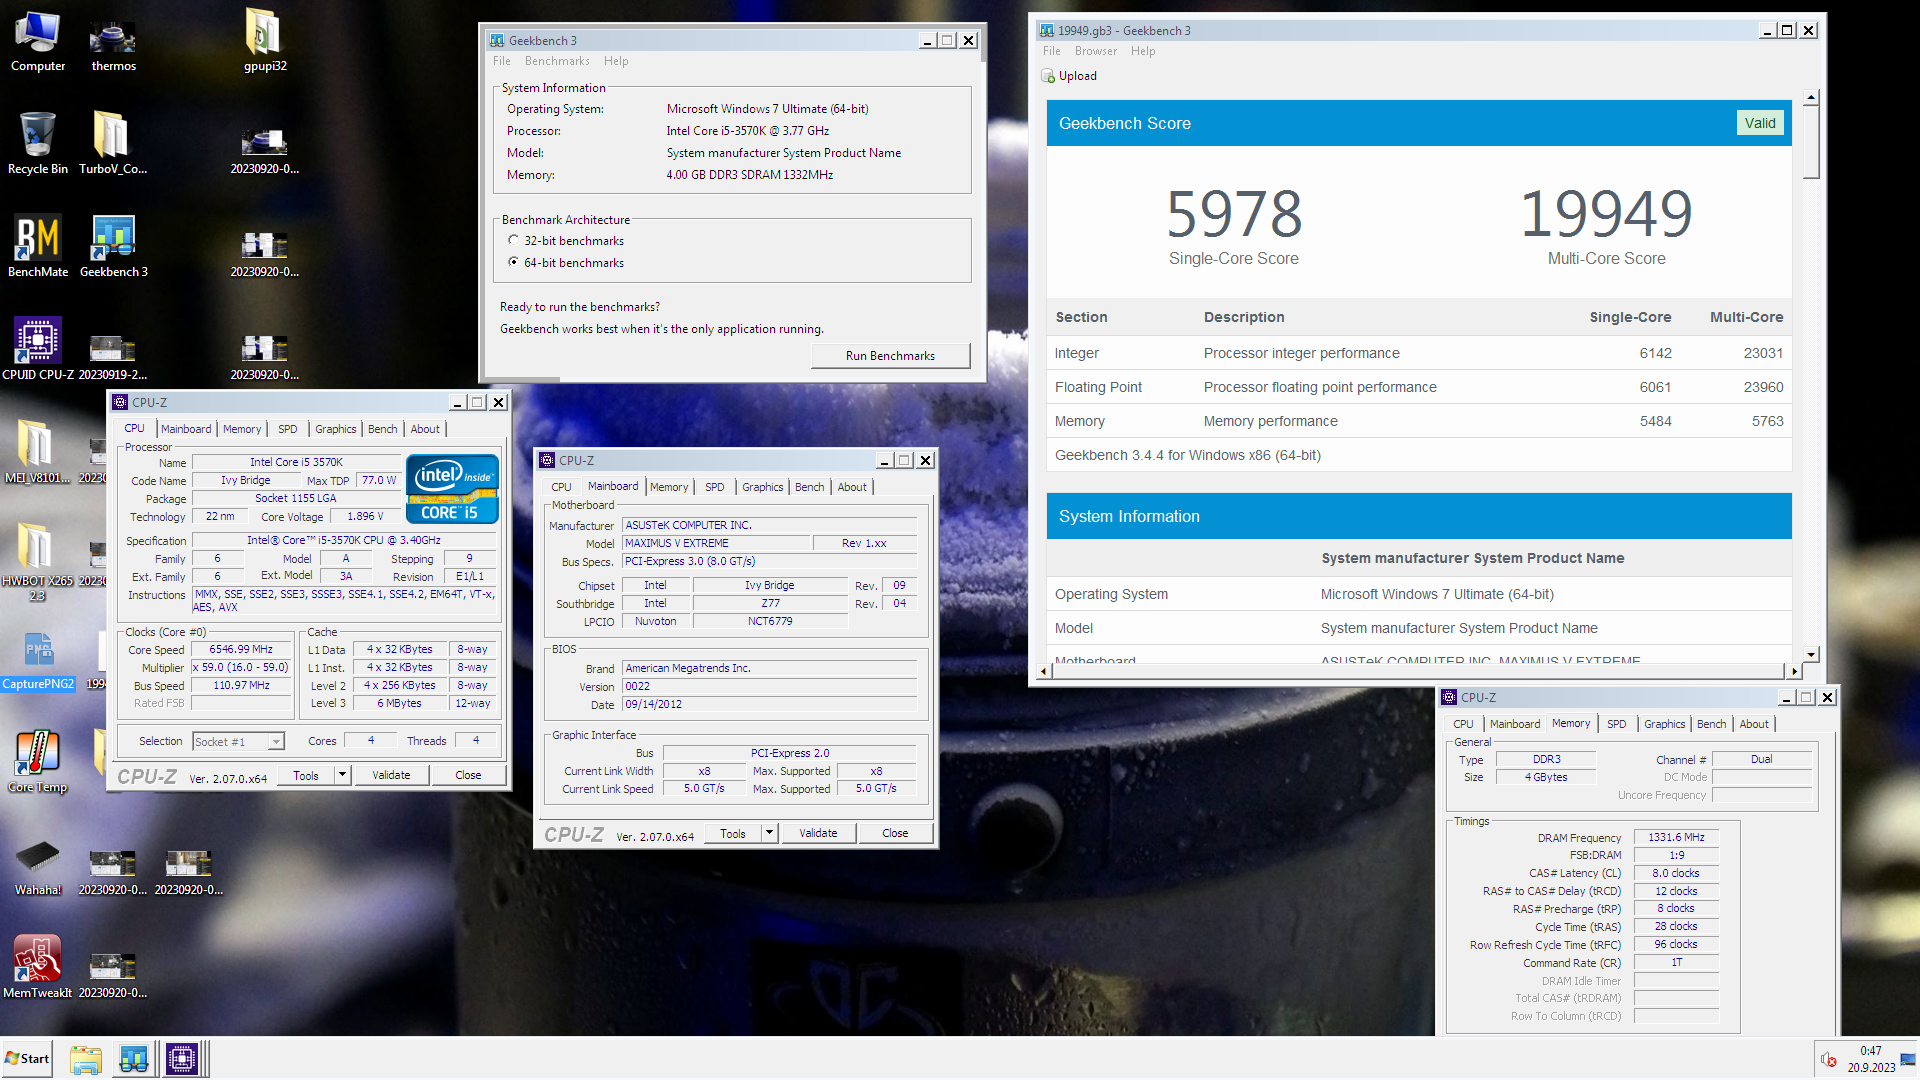
Task: Expand the Tools dropdown arrow in CPU-Z CPU window
Action: [342, 775]
